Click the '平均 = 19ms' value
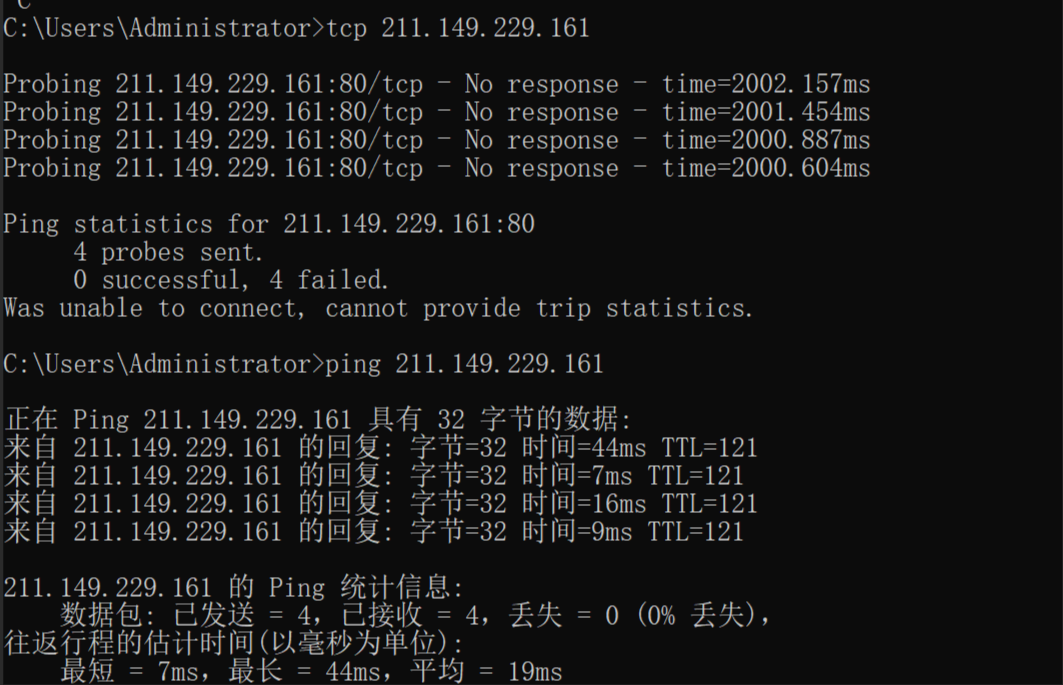 tap(487, 671)
